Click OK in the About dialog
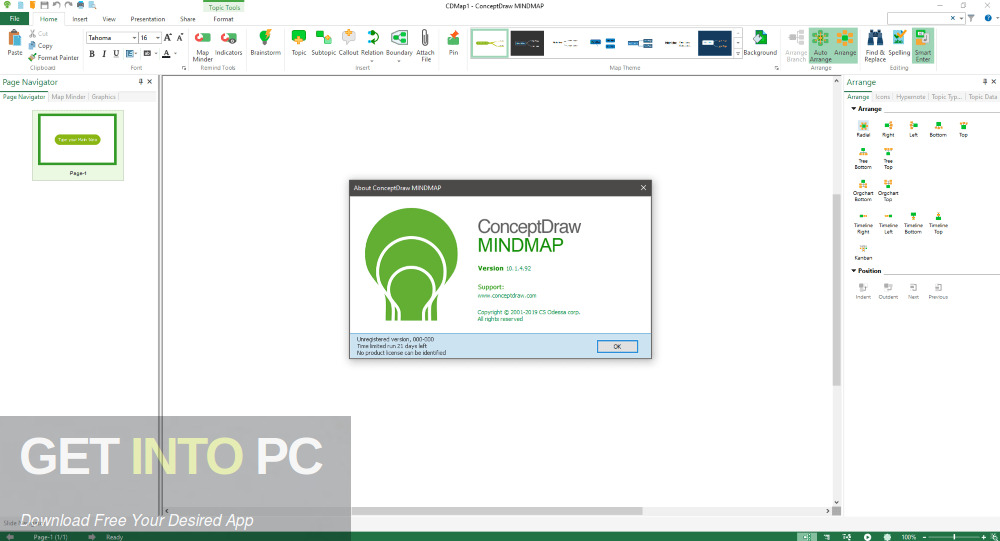 (617, 346)
